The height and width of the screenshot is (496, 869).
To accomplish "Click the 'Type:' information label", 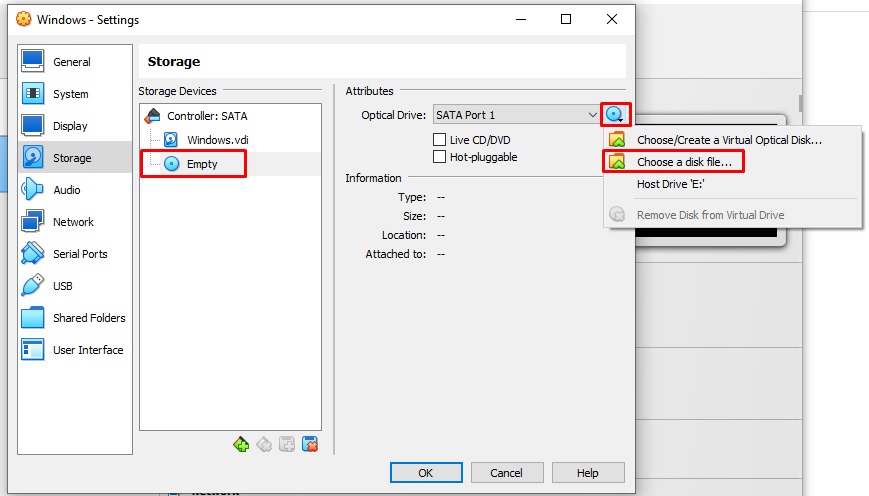I will 412,197.
